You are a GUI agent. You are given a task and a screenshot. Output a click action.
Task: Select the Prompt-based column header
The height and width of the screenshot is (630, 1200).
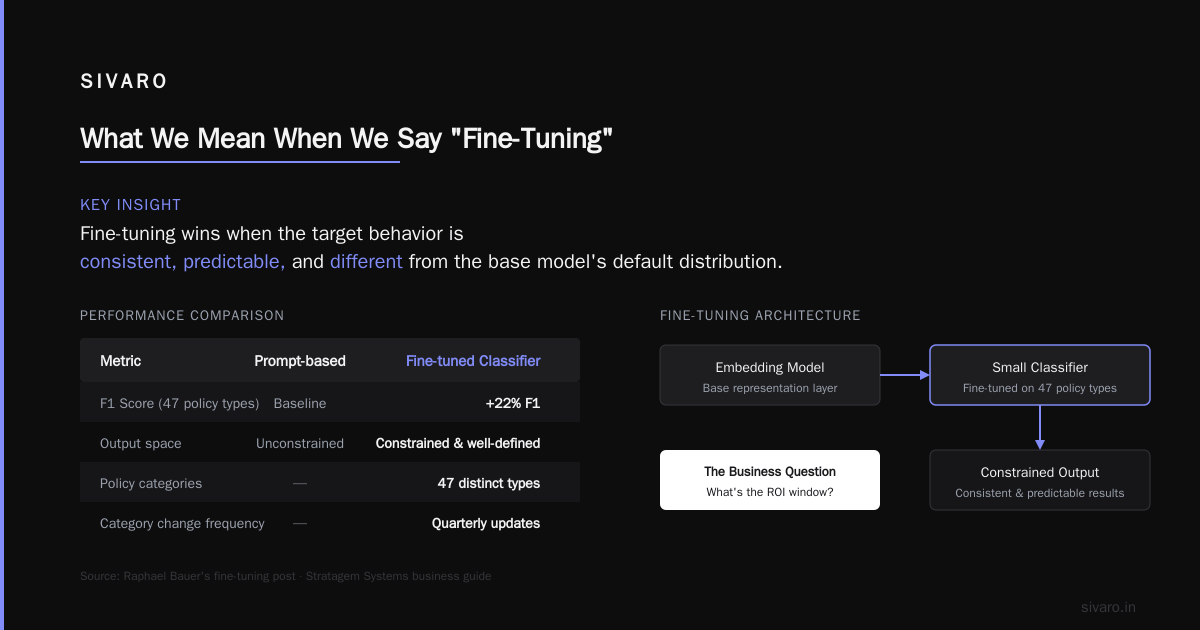(300, 361)
